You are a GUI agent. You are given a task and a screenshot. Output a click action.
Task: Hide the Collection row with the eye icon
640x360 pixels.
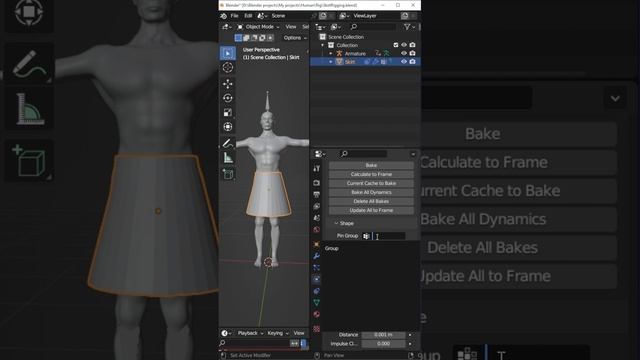point(404,45)
